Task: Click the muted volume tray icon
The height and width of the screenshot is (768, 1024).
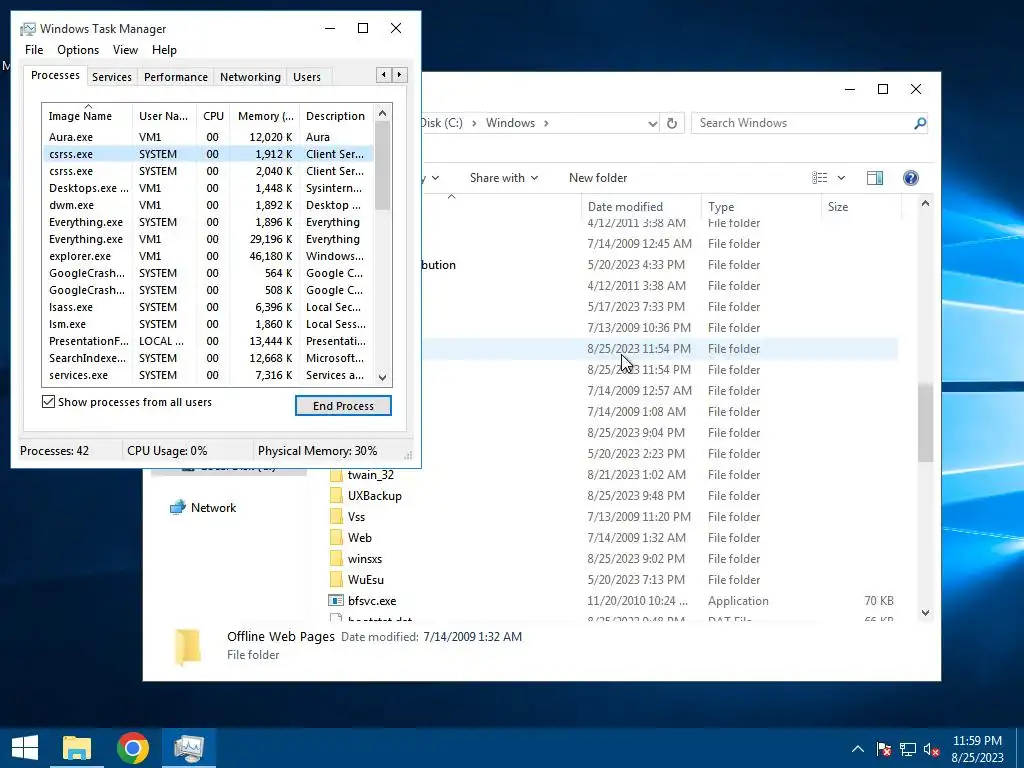Action: pos(931,749)
